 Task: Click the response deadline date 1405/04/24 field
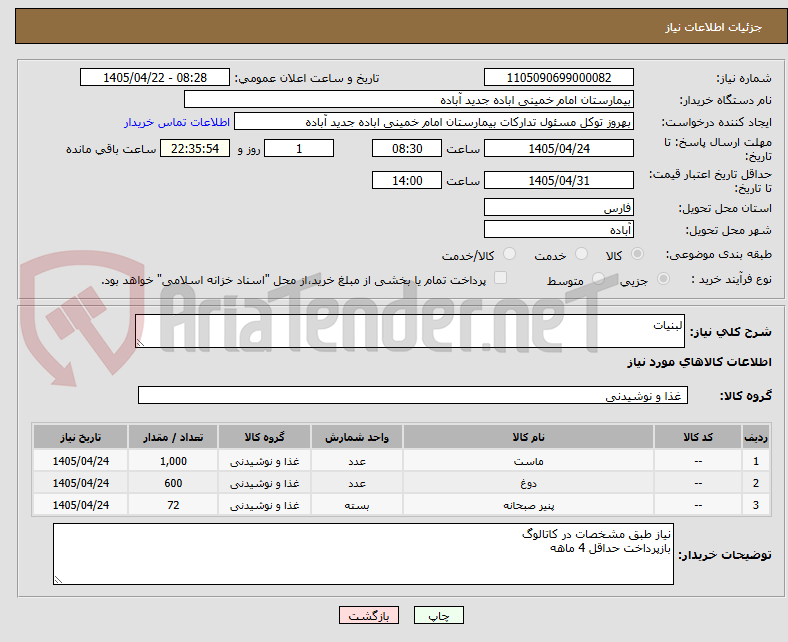pos(558,148)
